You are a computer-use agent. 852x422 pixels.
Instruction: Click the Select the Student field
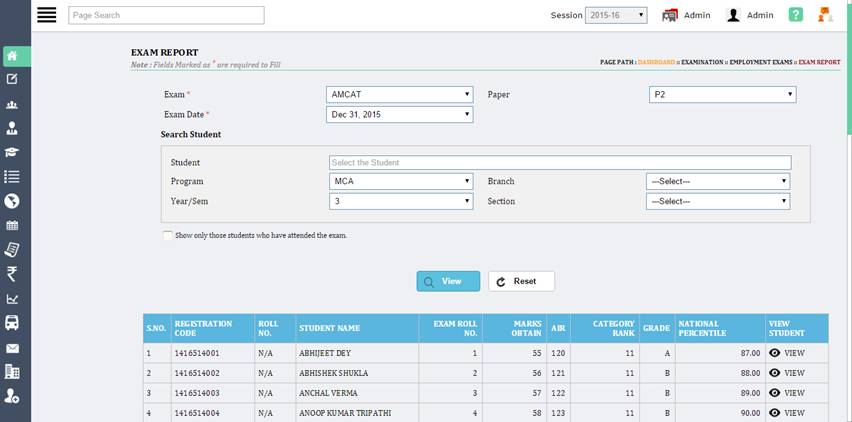559,162
